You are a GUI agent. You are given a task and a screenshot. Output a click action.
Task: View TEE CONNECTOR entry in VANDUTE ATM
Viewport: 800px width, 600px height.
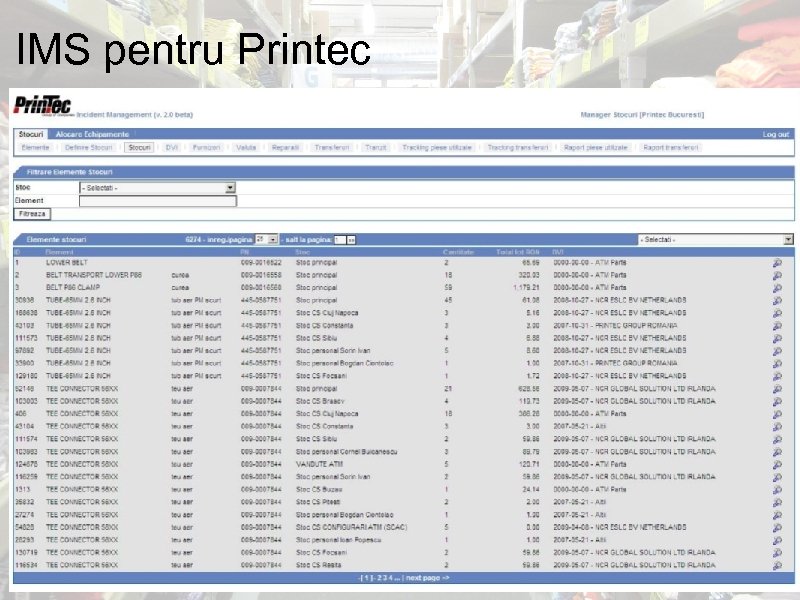coord(777,465)
